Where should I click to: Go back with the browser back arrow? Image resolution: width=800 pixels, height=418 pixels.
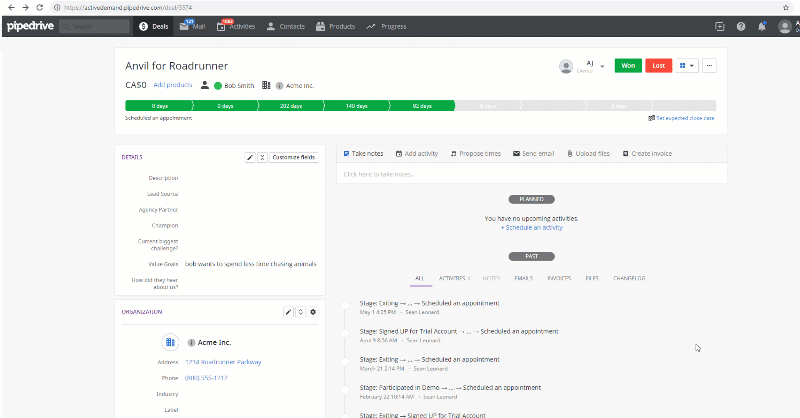tap(11, 8)
